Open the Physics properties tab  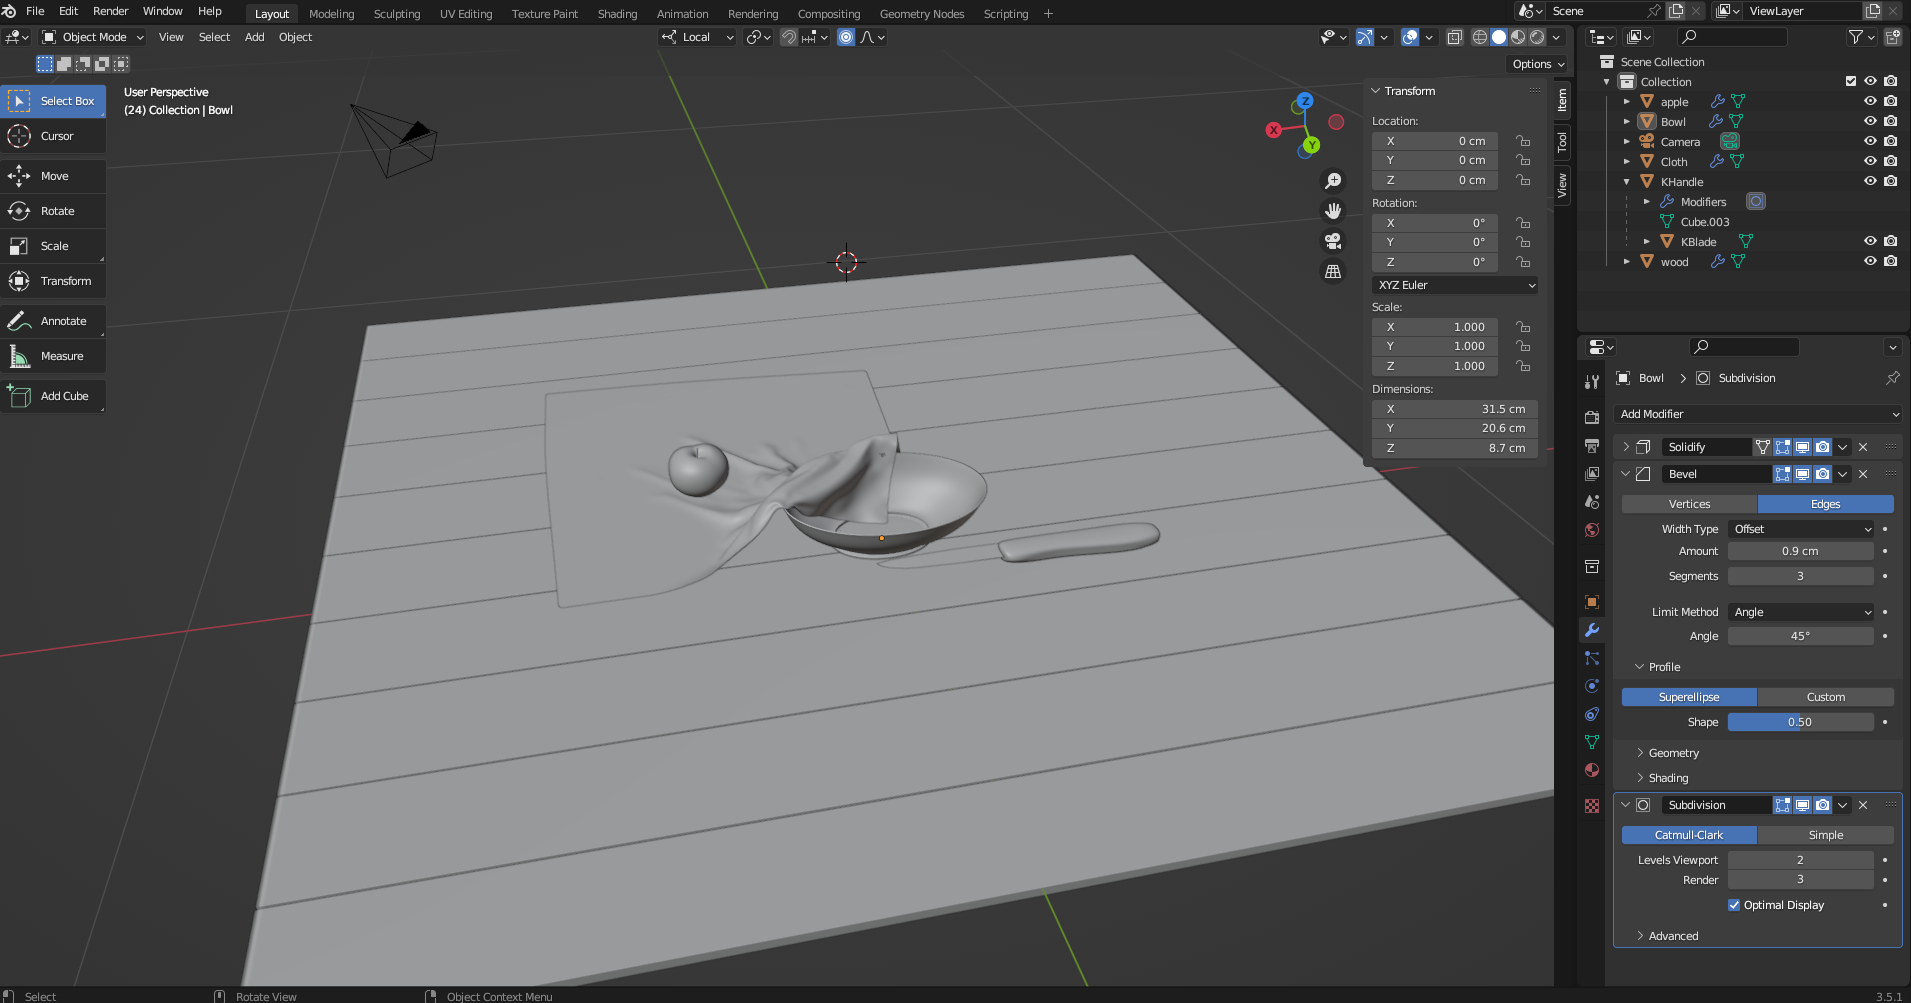1592,686
